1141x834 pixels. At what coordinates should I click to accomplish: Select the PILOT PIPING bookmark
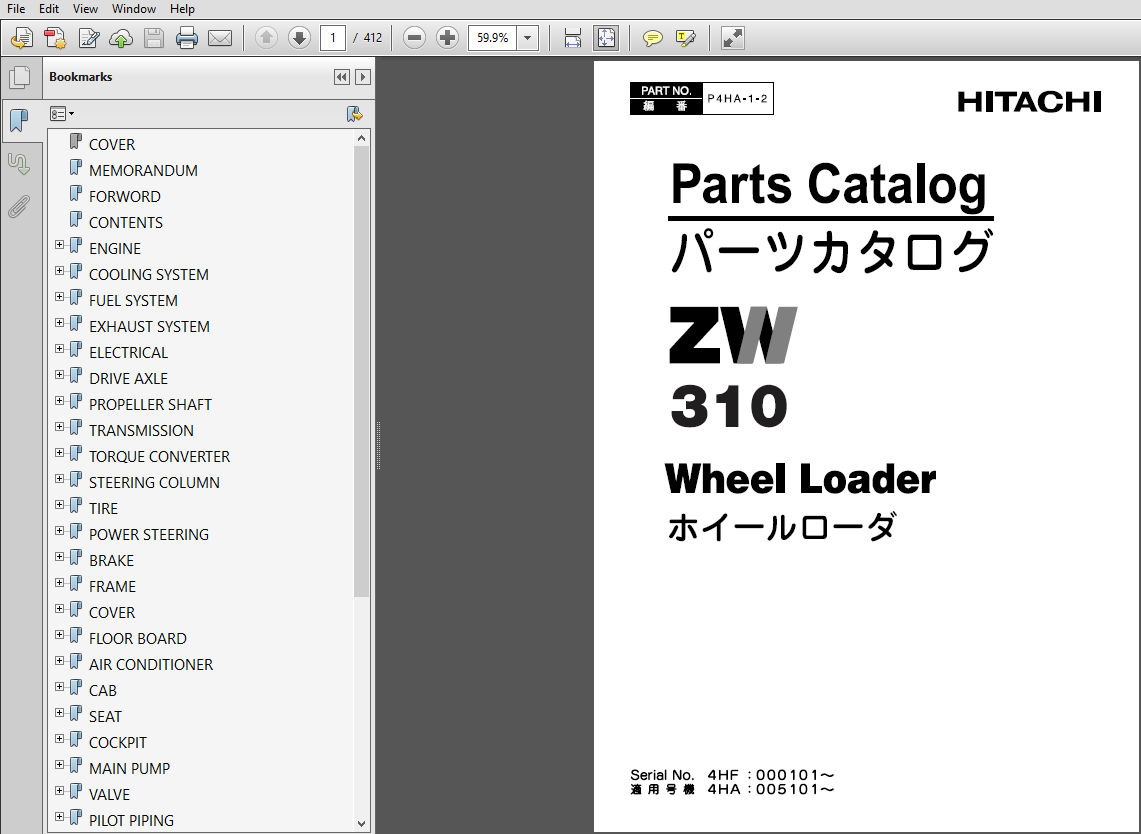click(x=131, y=821)
